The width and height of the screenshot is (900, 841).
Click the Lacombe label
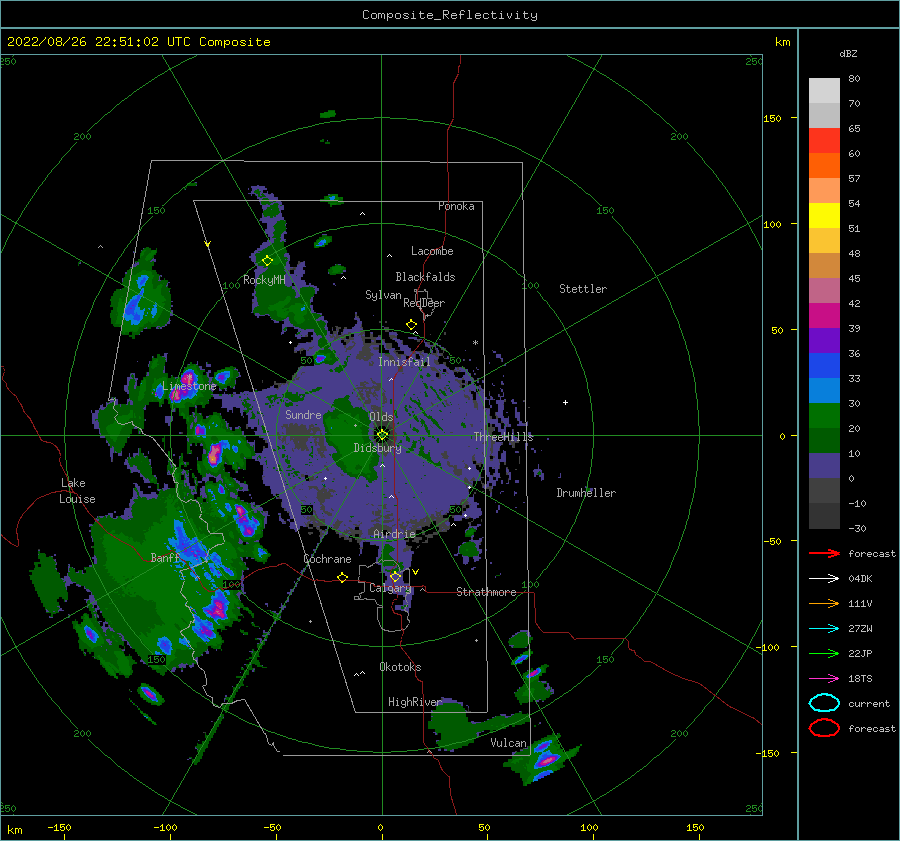432,251
